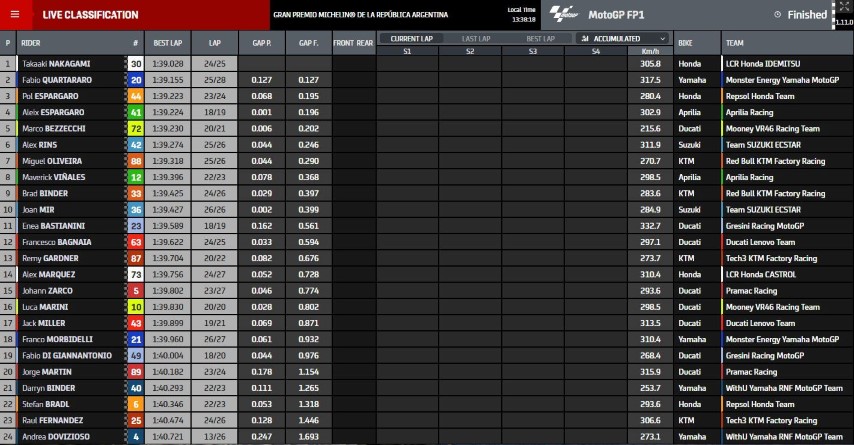
Task: Select rider Luca MARINI
Action: coord(45,307)
